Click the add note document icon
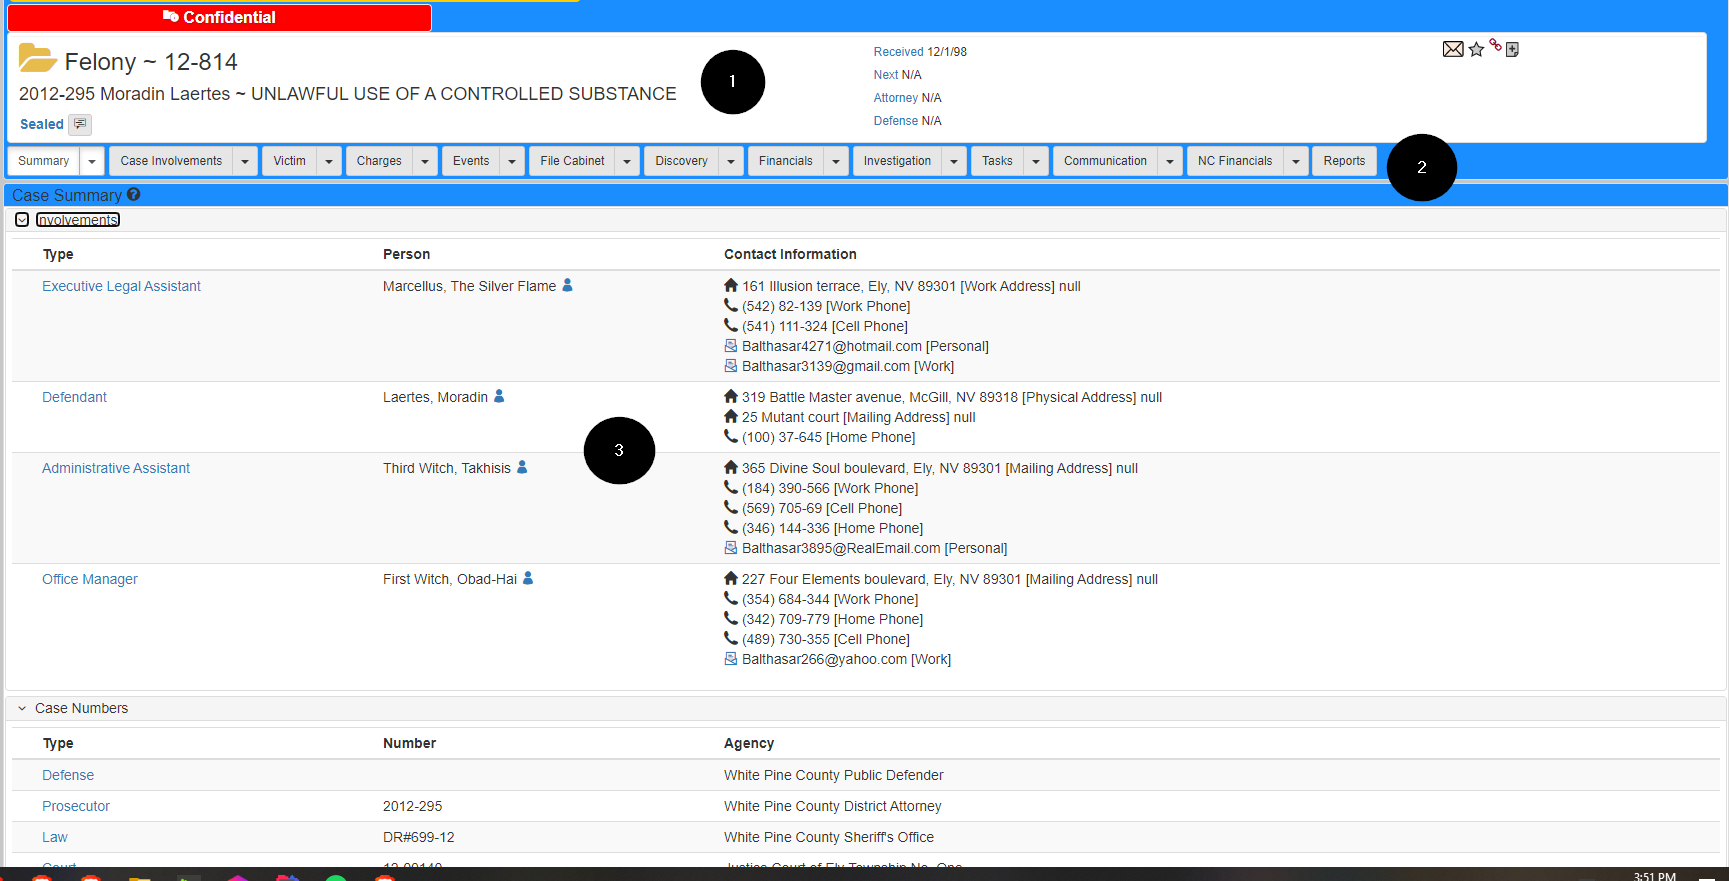Image resolution: width=1729 pixels, height=881 pixels. [x=1512, y=50]
